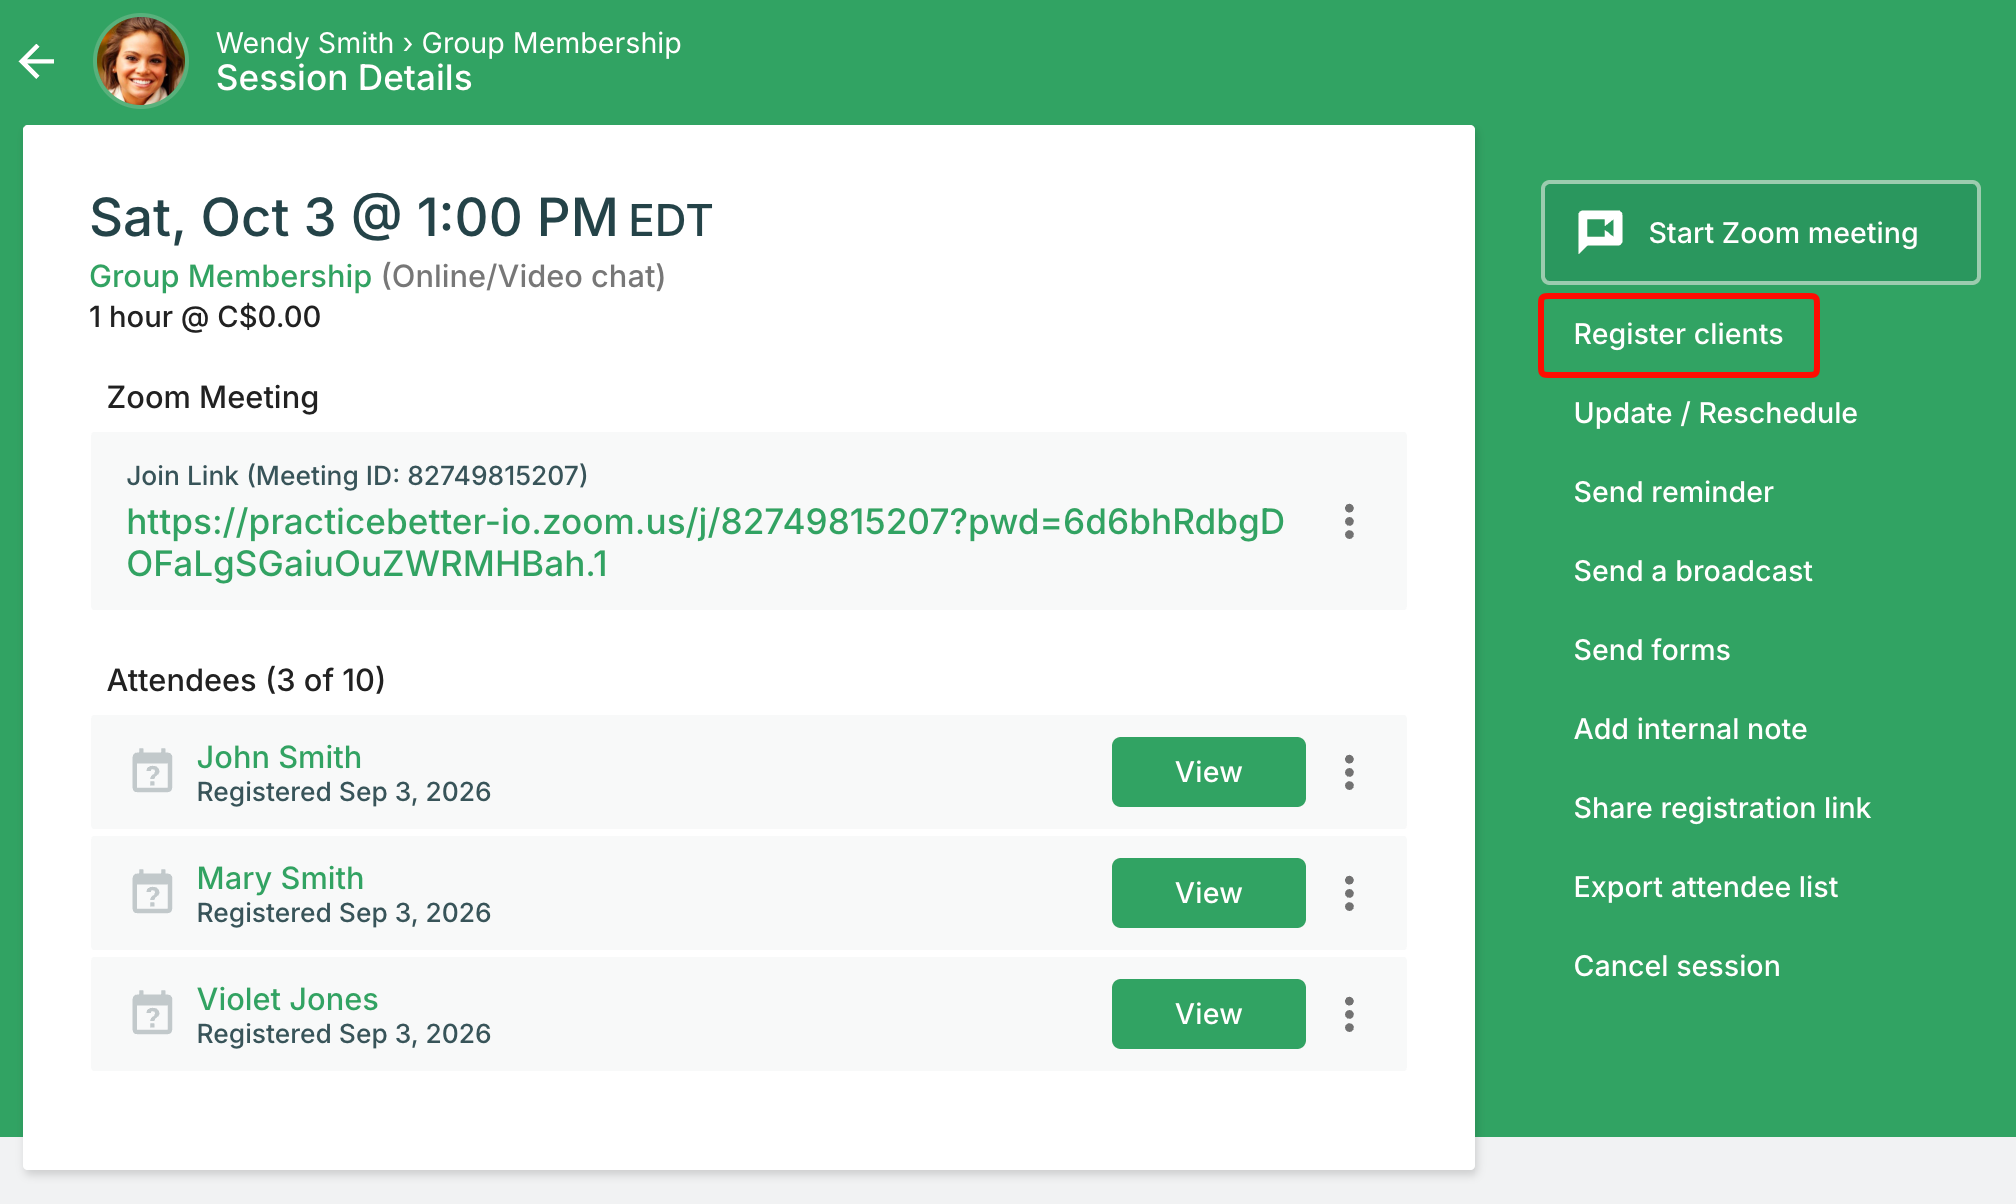
Task: Click John Smith's calendar status icon
Action: (153, 771)
